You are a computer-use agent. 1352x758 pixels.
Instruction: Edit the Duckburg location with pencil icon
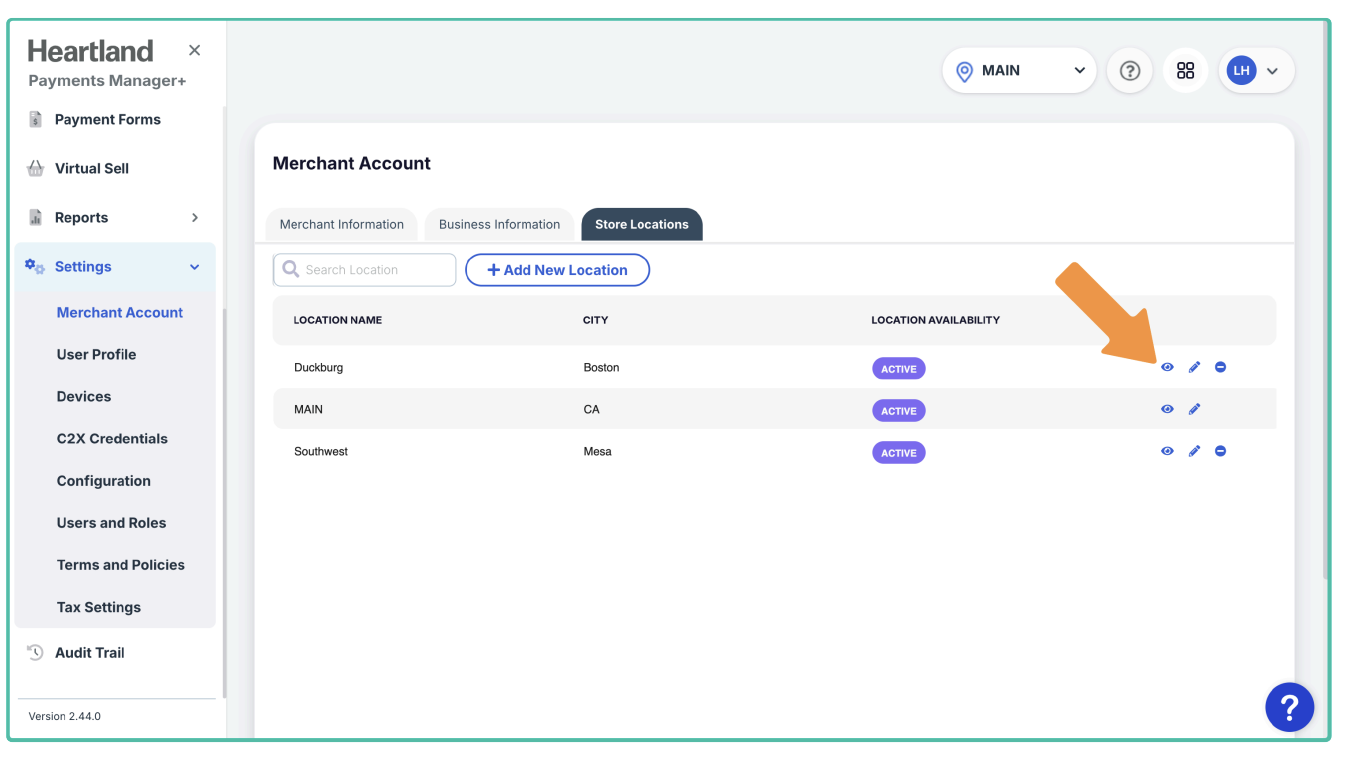(1194, 368)
